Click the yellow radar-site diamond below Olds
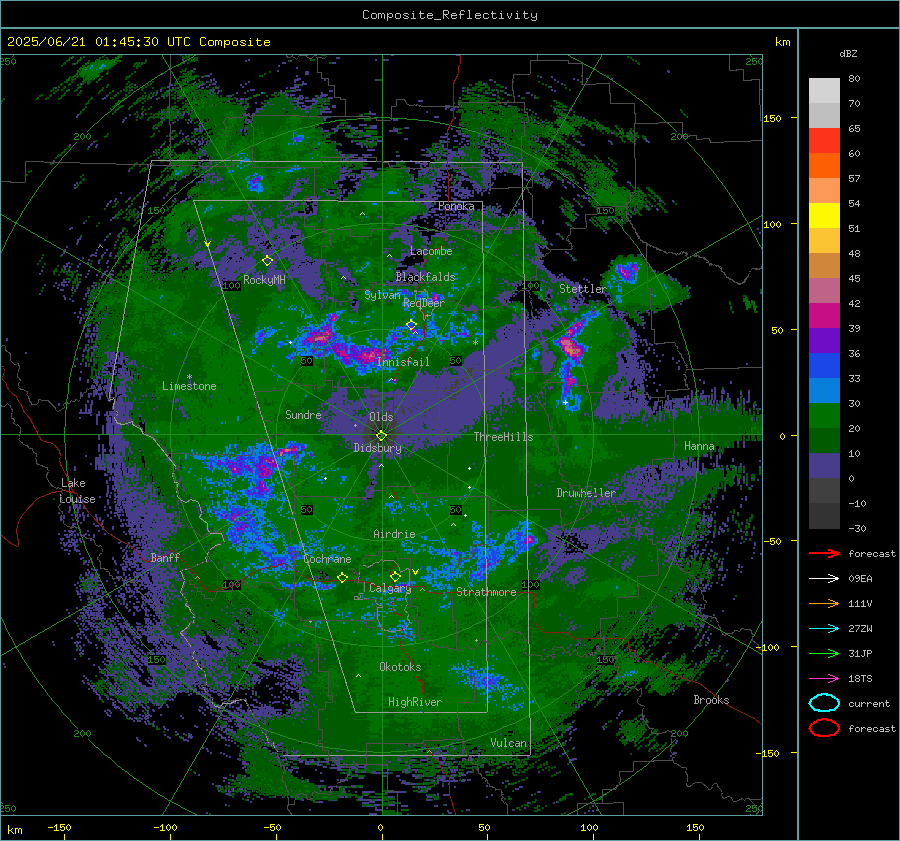The image size is (900, 841). [381, 435]
